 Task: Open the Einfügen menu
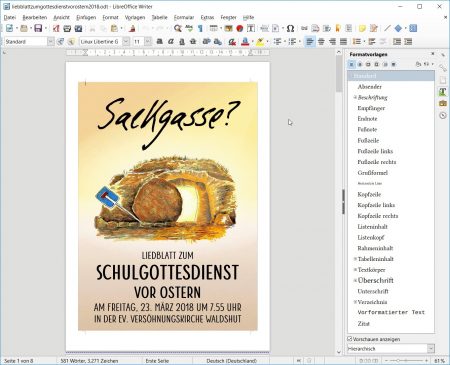click(x=86, y=17)
